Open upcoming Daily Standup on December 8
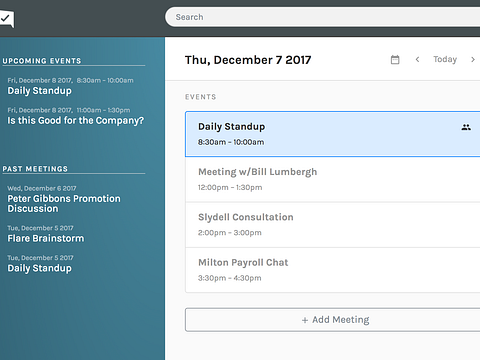Image resolution: width=480 pixels, height=360 pixels. click(39, 91)
